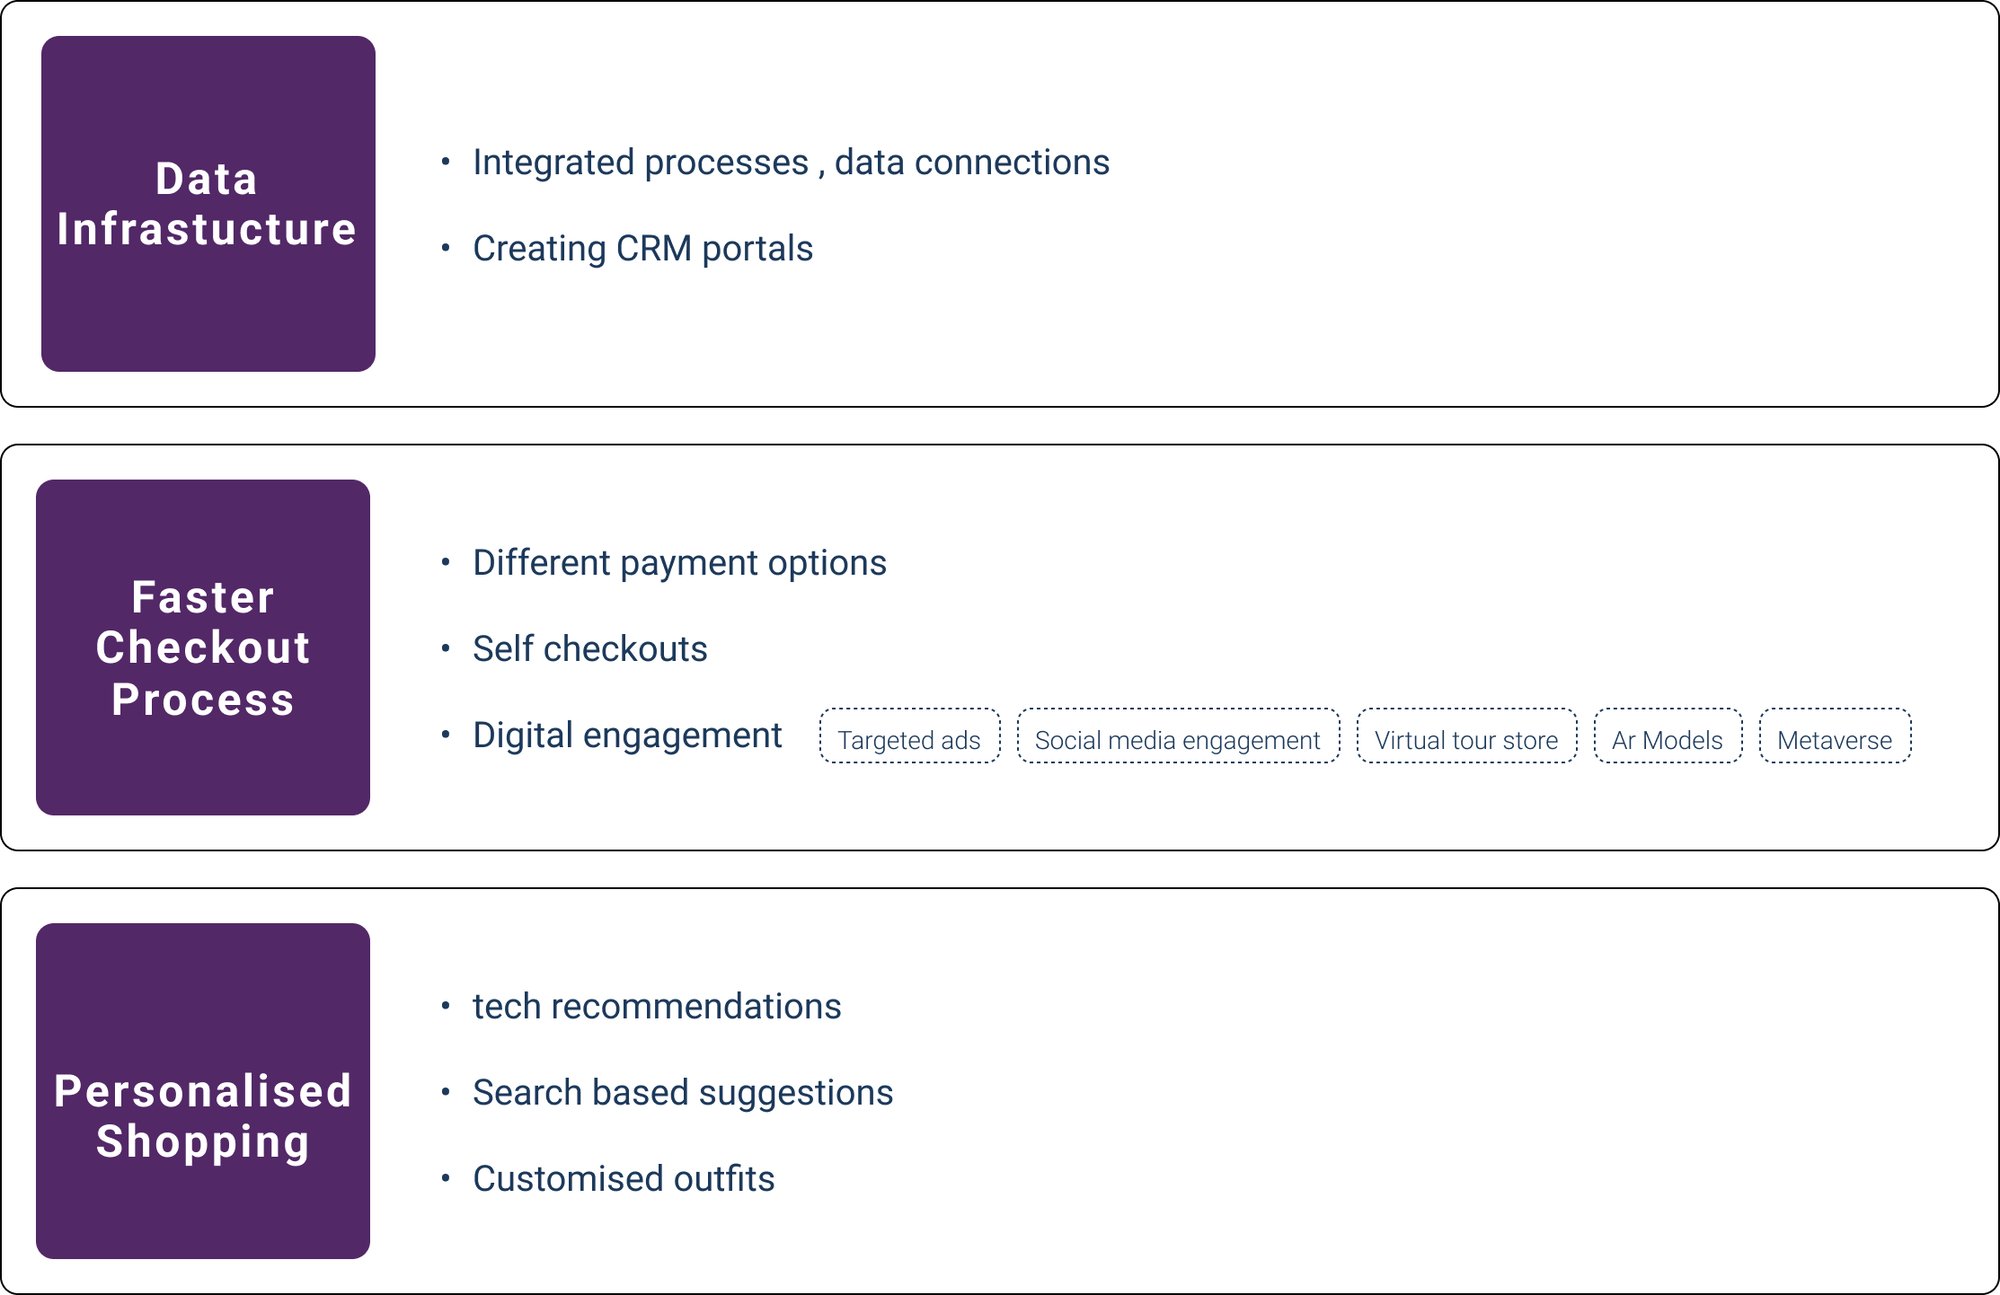
Task: Click the Data Infrastructure purple box
Action: click(x=208, y=204)
